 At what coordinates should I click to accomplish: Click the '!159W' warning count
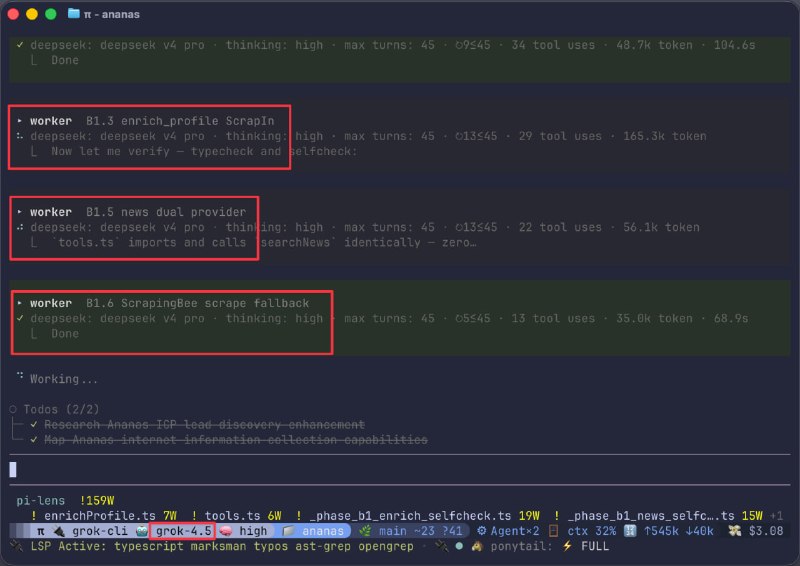pos(97,501)
